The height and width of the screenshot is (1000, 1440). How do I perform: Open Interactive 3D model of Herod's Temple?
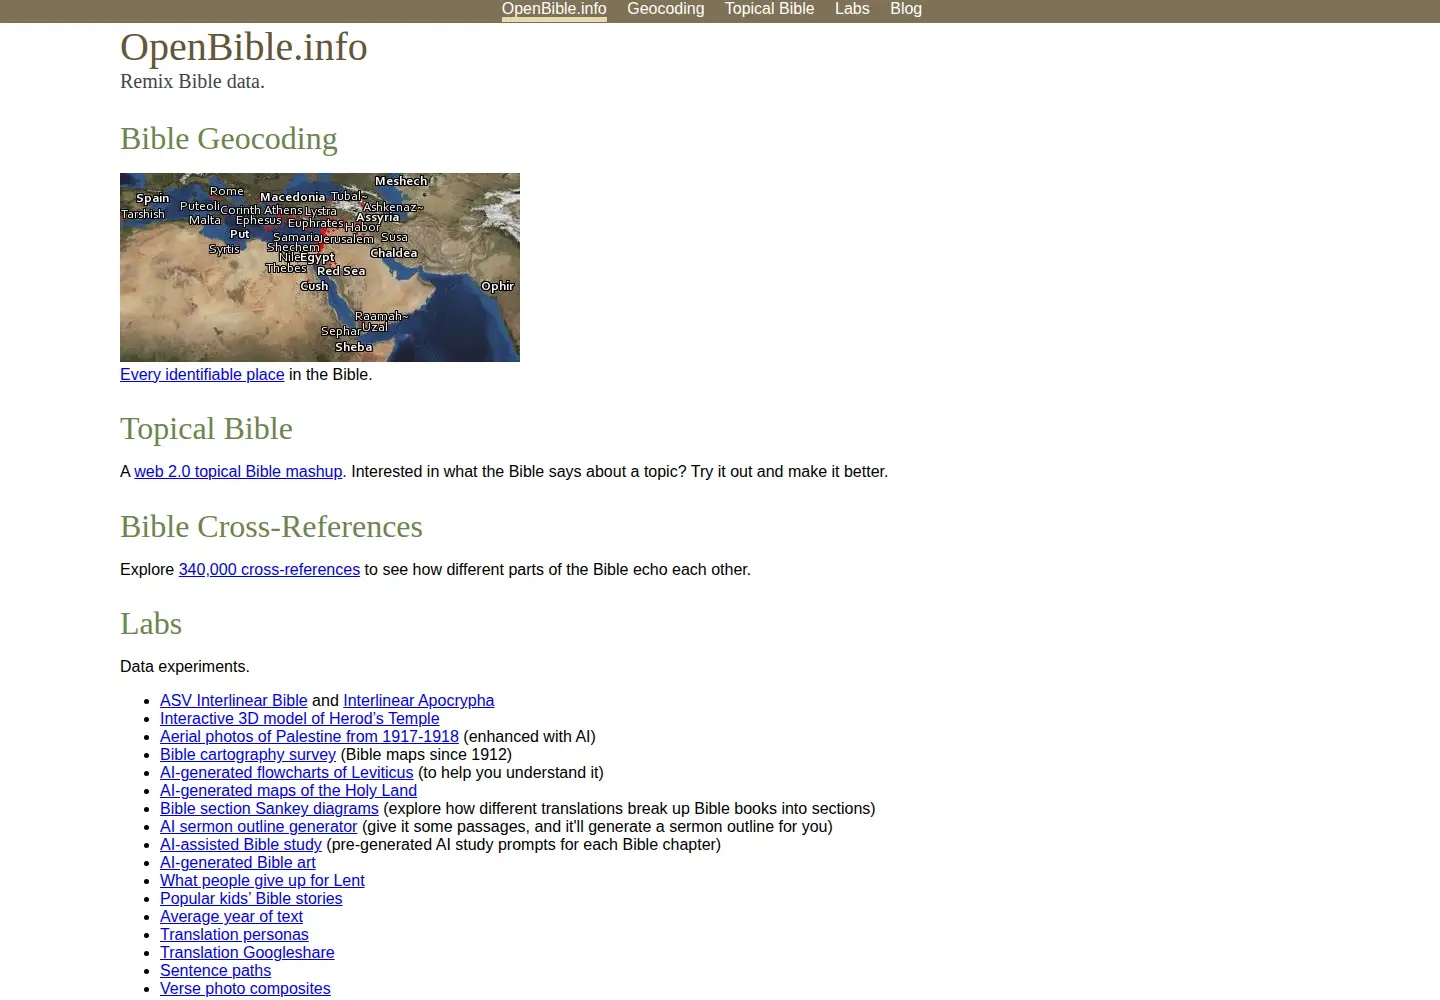click(x=299, y=718)
